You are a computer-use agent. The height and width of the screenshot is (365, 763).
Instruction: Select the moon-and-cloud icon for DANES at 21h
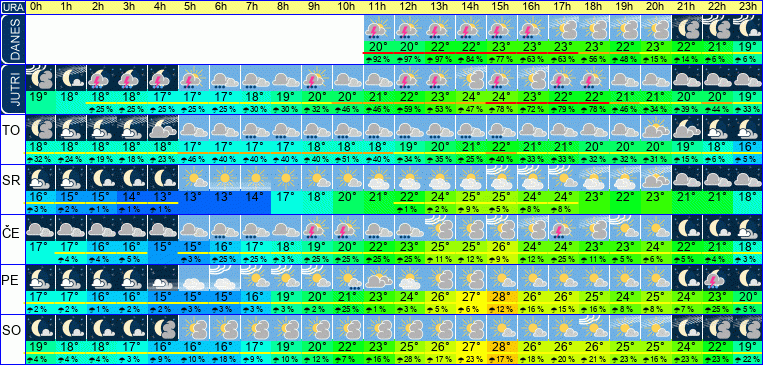click(687, 28)
